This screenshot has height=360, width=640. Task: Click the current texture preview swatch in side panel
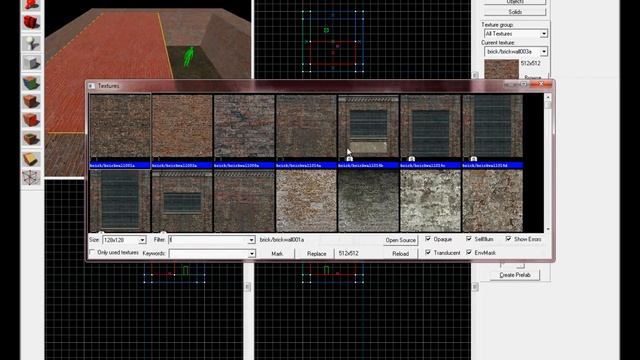click(x=501, y=69)
